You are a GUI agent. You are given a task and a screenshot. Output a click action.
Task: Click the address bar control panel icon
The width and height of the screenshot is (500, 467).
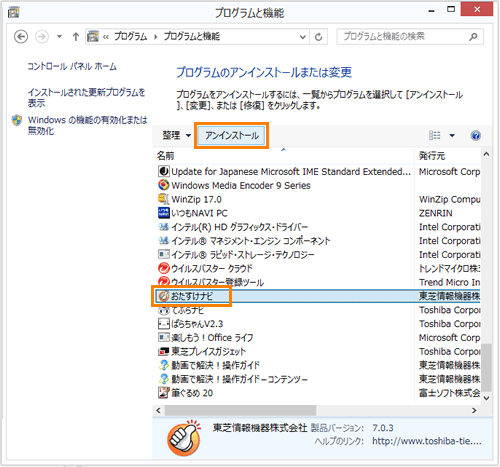93,36
